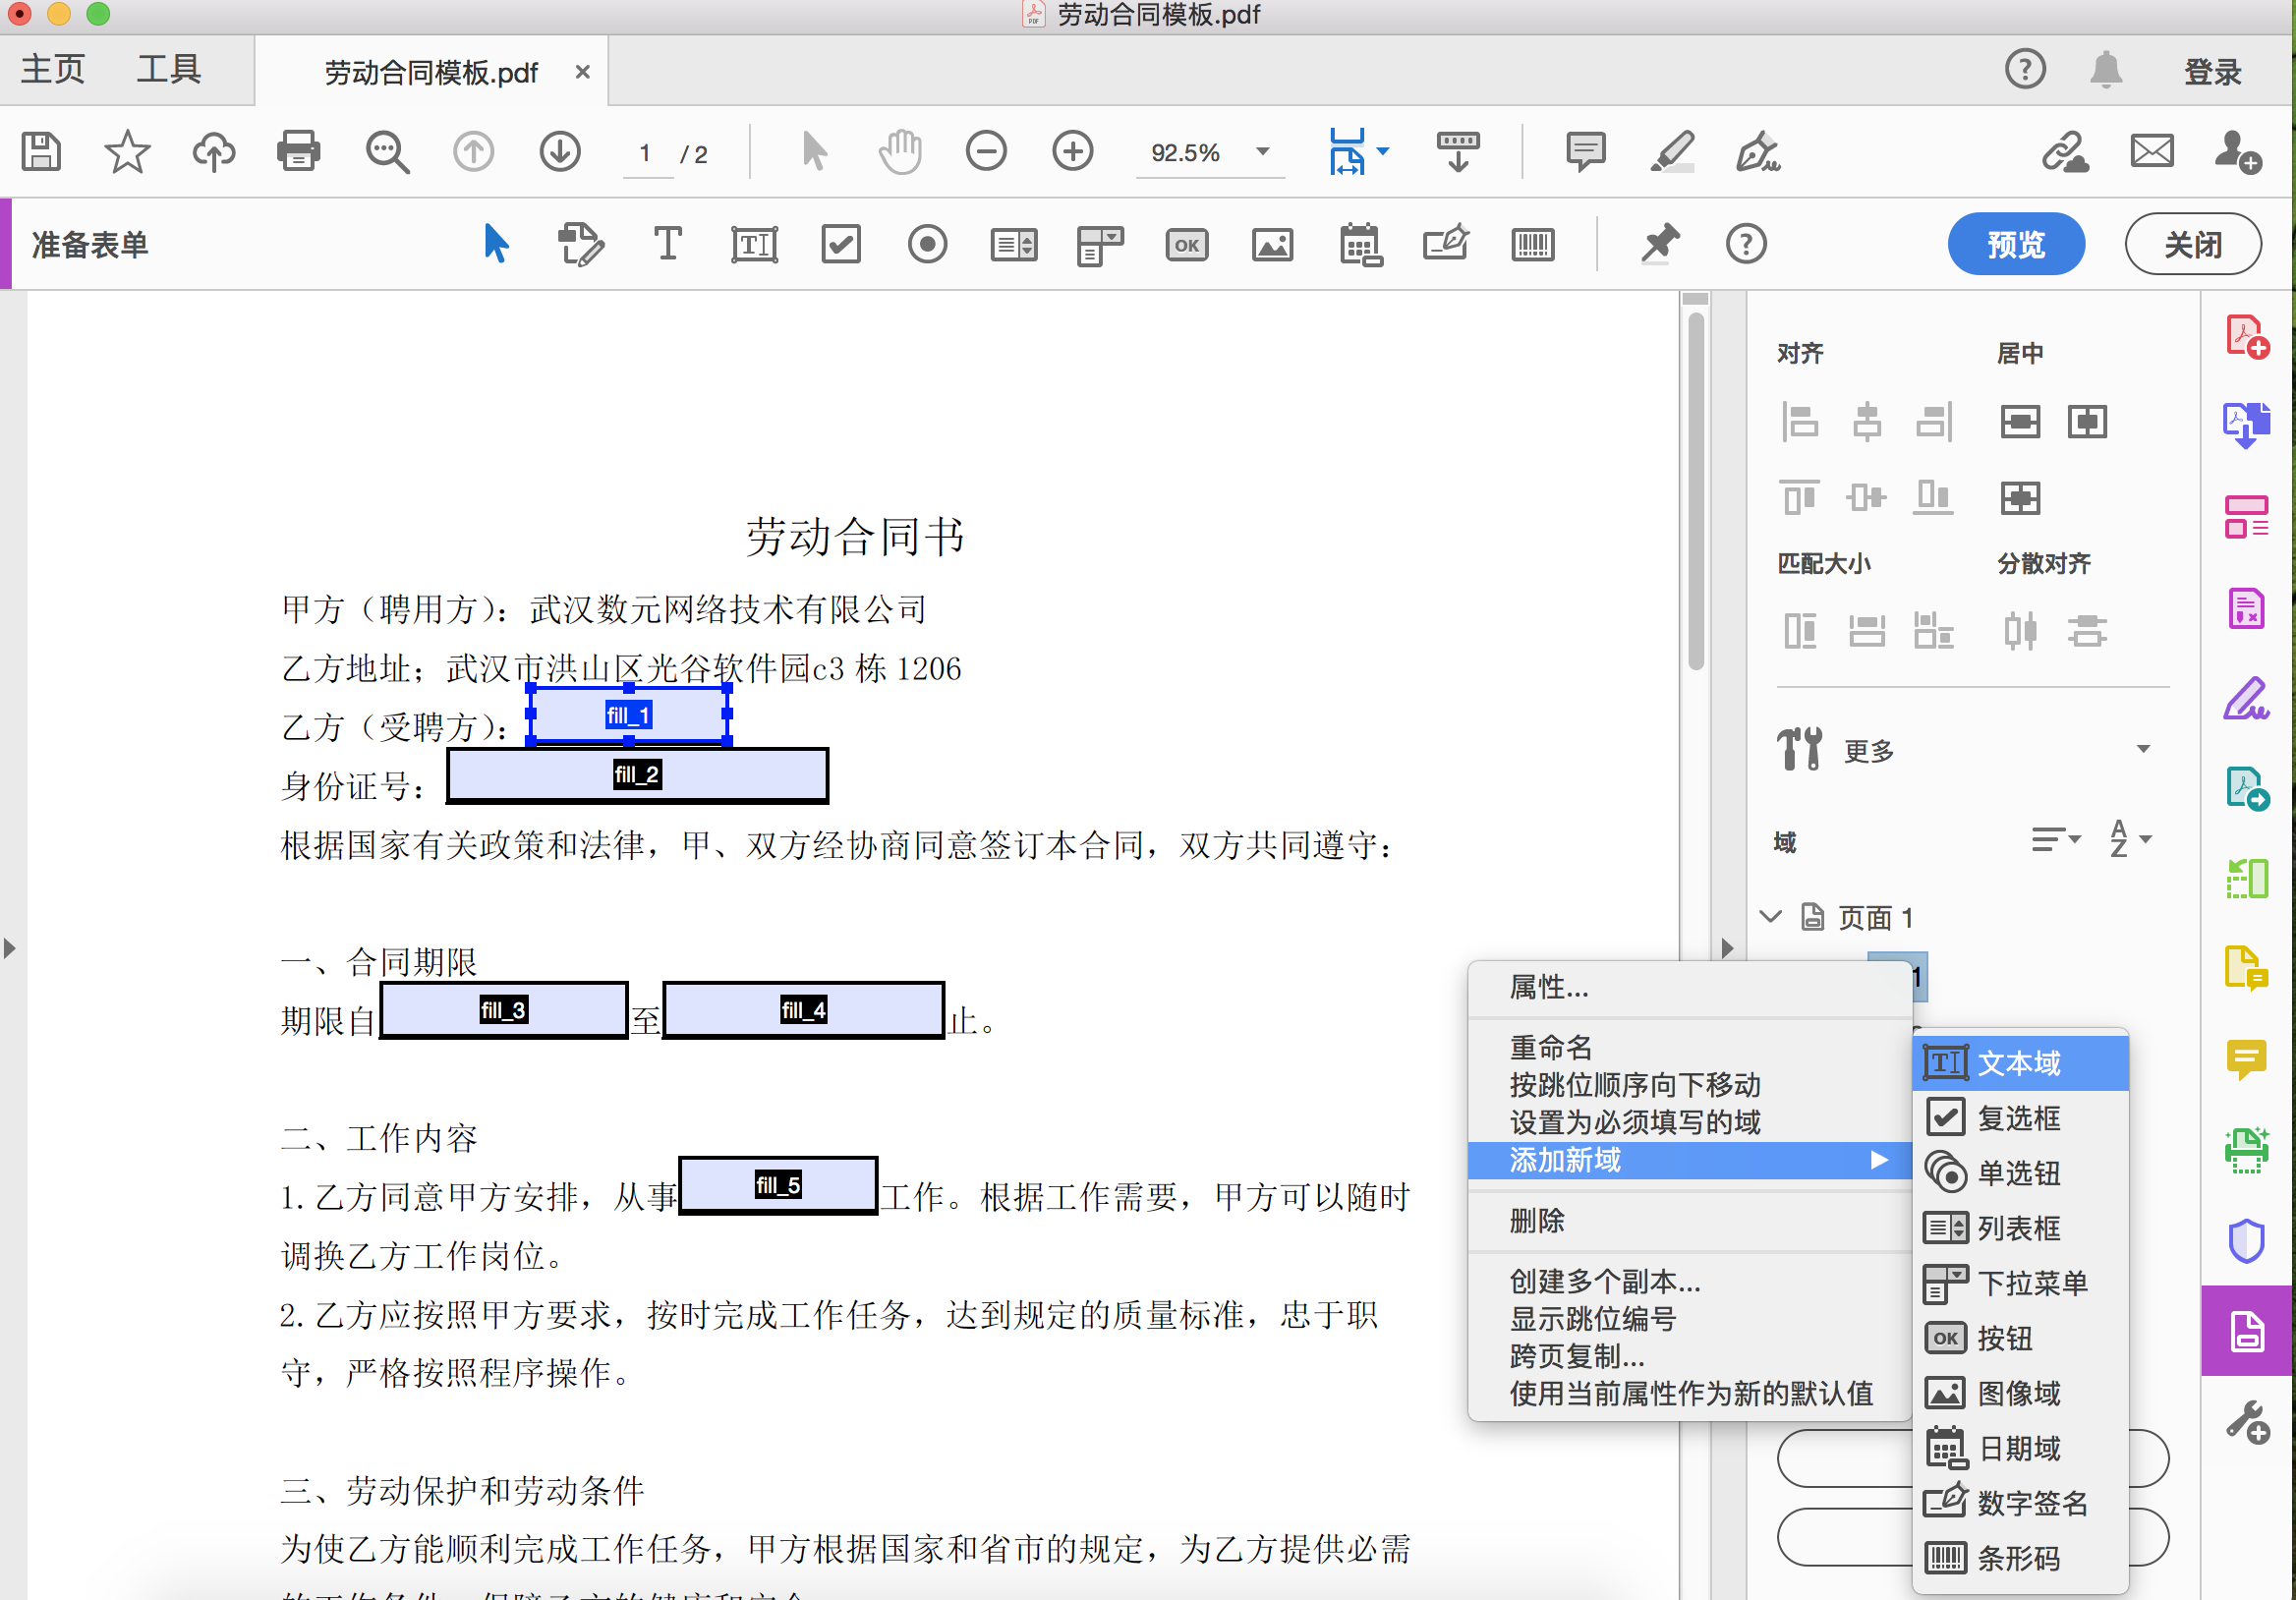Choose 属性... from the context menu
Image resolution: width=2296 pixels, height=1600 pixels.
click(x=1548, y=988)
